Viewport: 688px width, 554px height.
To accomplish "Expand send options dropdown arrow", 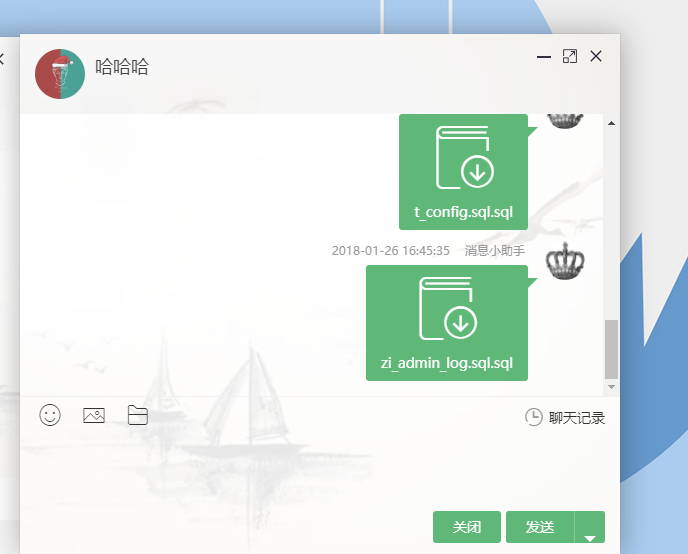I will pyautogui.click(x=590, y=527).
